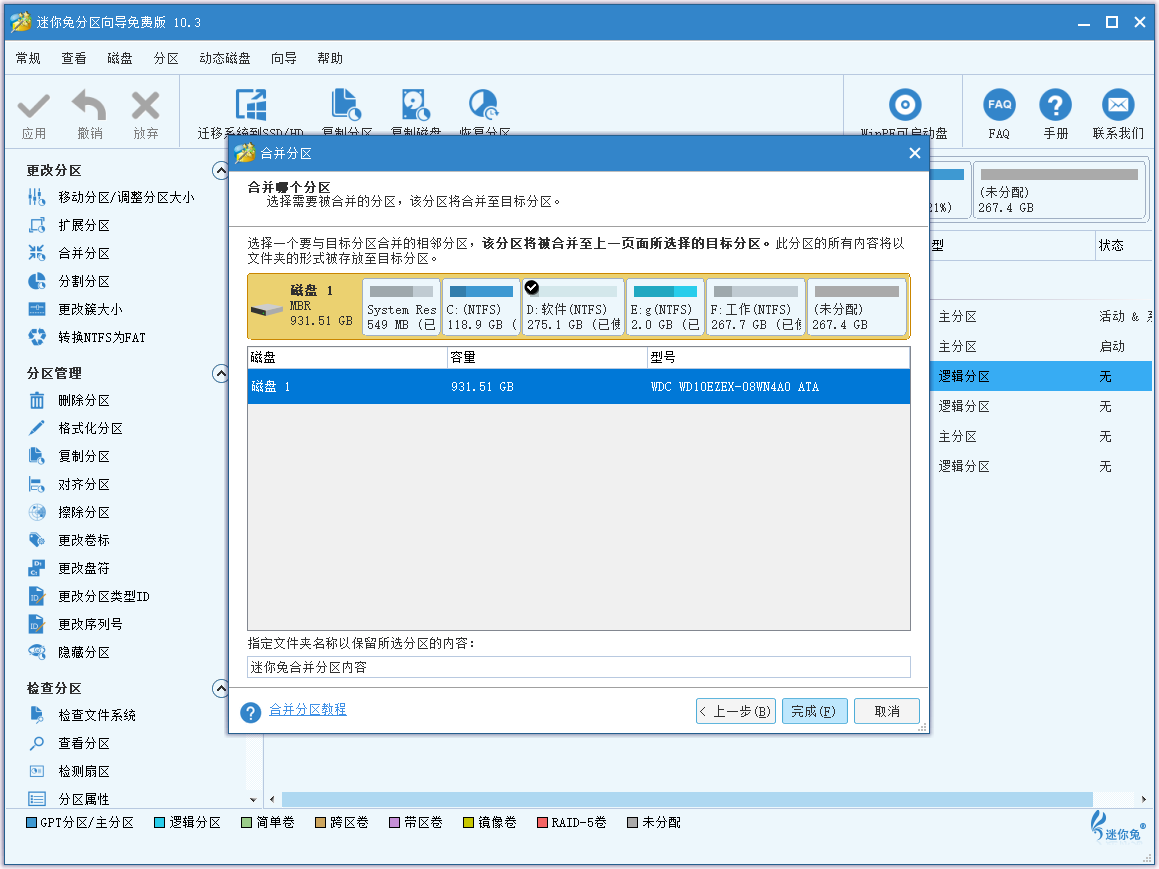Select Split Partition in sidebar
The height and width of the screenshot is (869, 1159).
(69, 282)
